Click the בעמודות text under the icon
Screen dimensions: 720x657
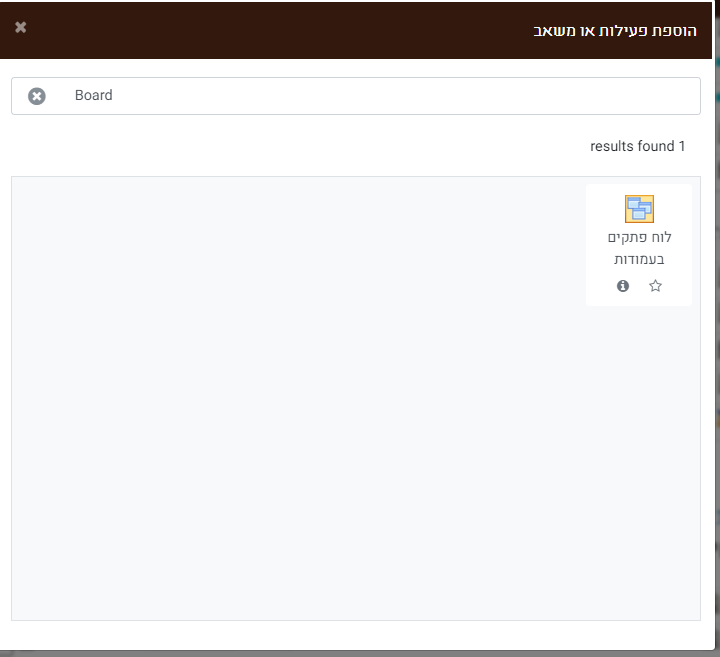pyautogui.click(x=639, y=259)
